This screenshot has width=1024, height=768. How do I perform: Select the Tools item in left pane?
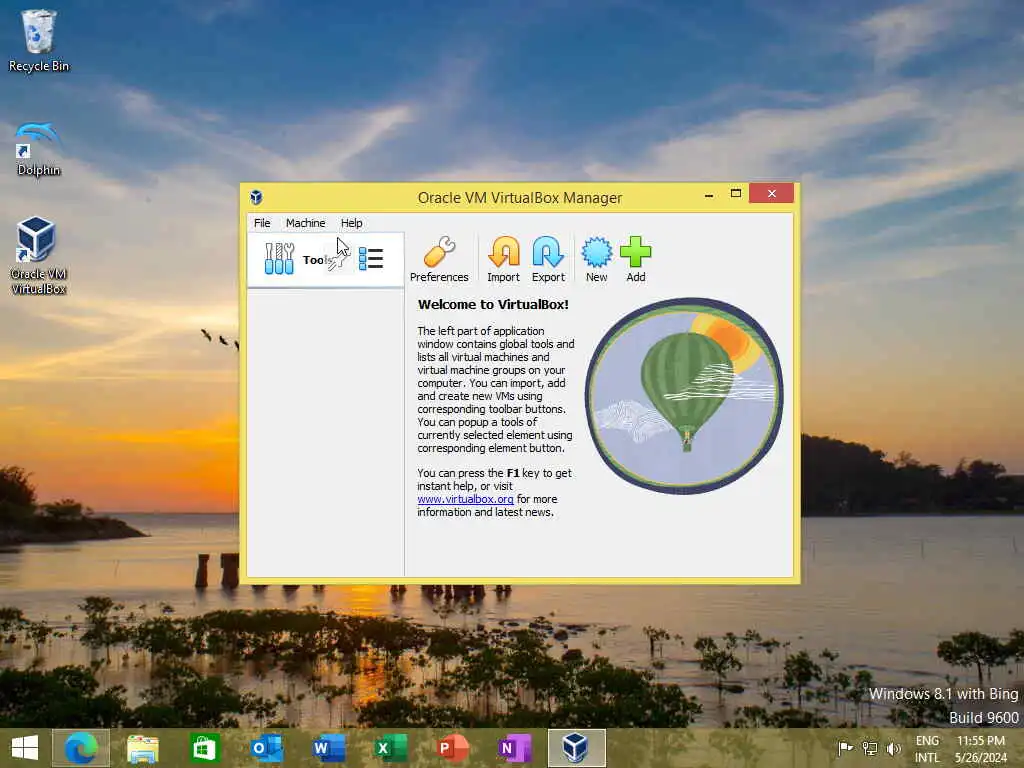[325, 260]
